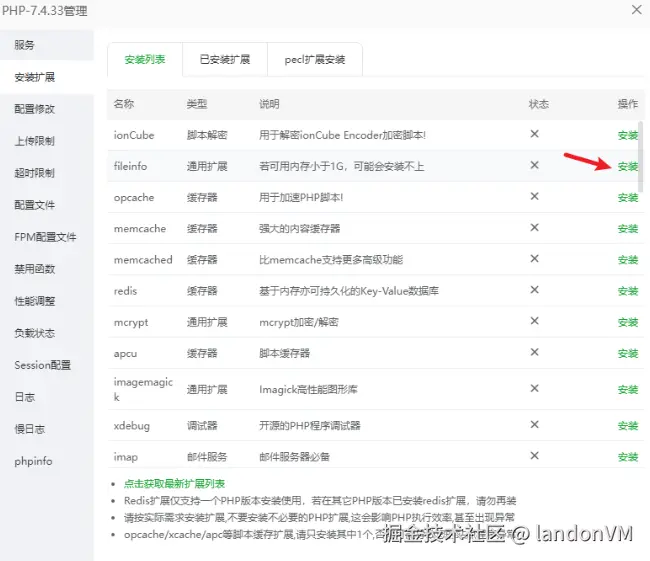Click the 状态 column header
Image resolution: width=650 pixels, height=561 pixels.
click(538, 104)
